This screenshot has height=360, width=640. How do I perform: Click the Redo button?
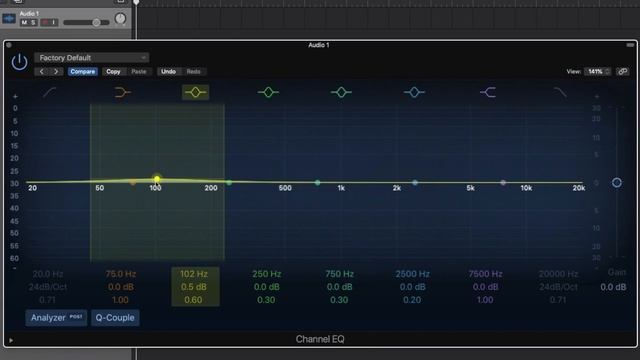pos(193,71)
